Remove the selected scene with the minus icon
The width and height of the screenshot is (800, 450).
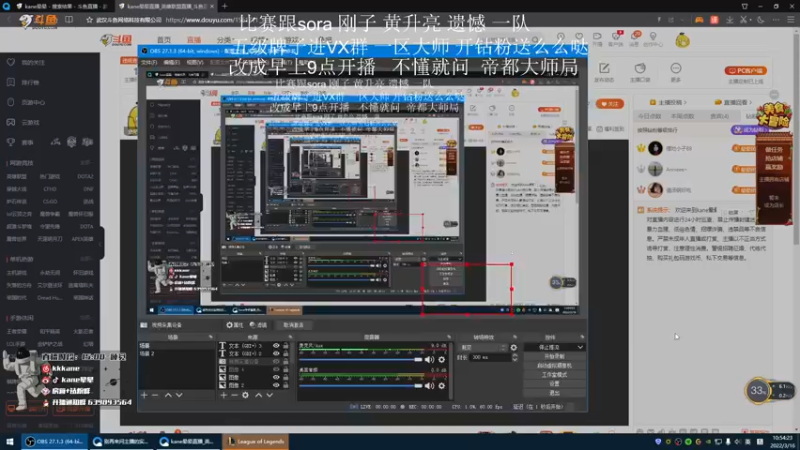[155, 395]
